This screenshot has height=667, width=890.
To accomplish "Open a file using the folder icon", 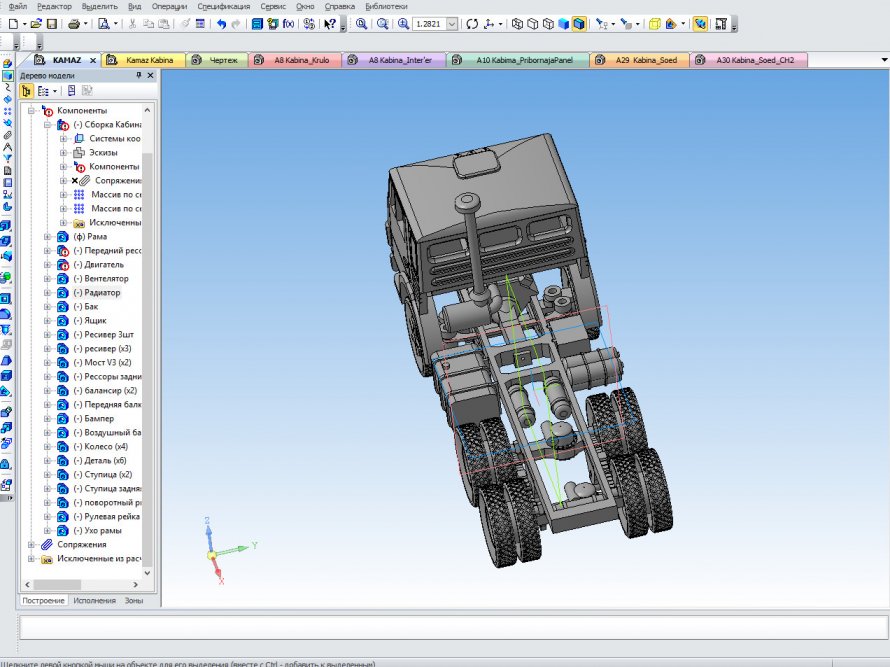I will pos(36,24).
